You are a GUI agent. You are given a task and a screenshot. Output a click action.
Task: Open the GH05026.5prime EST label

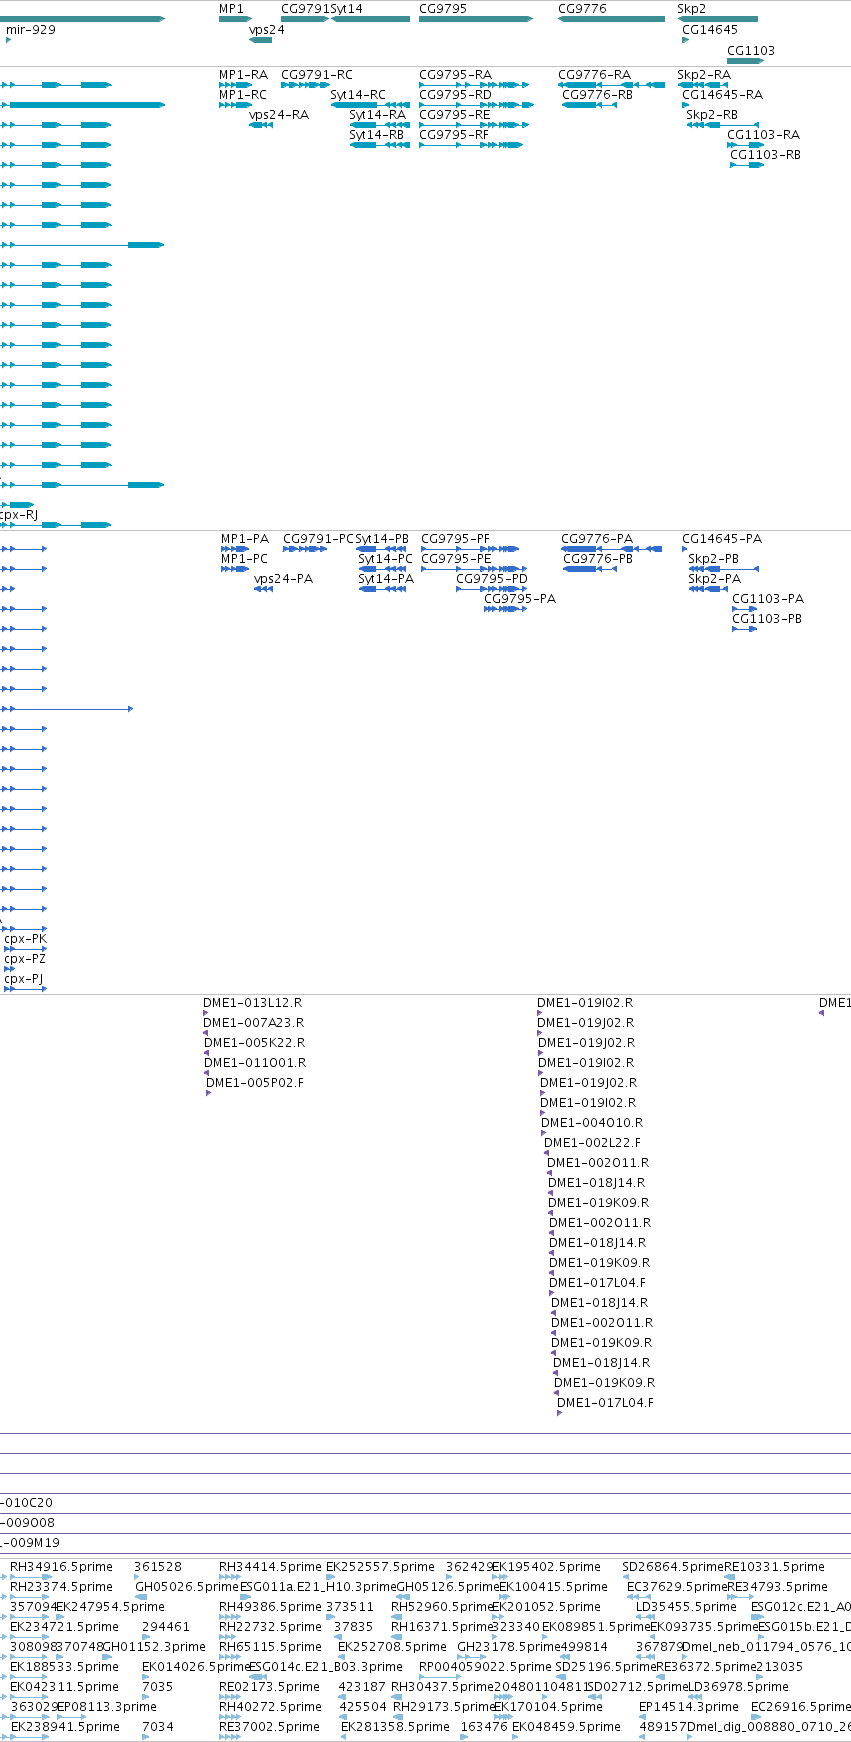187,1587
